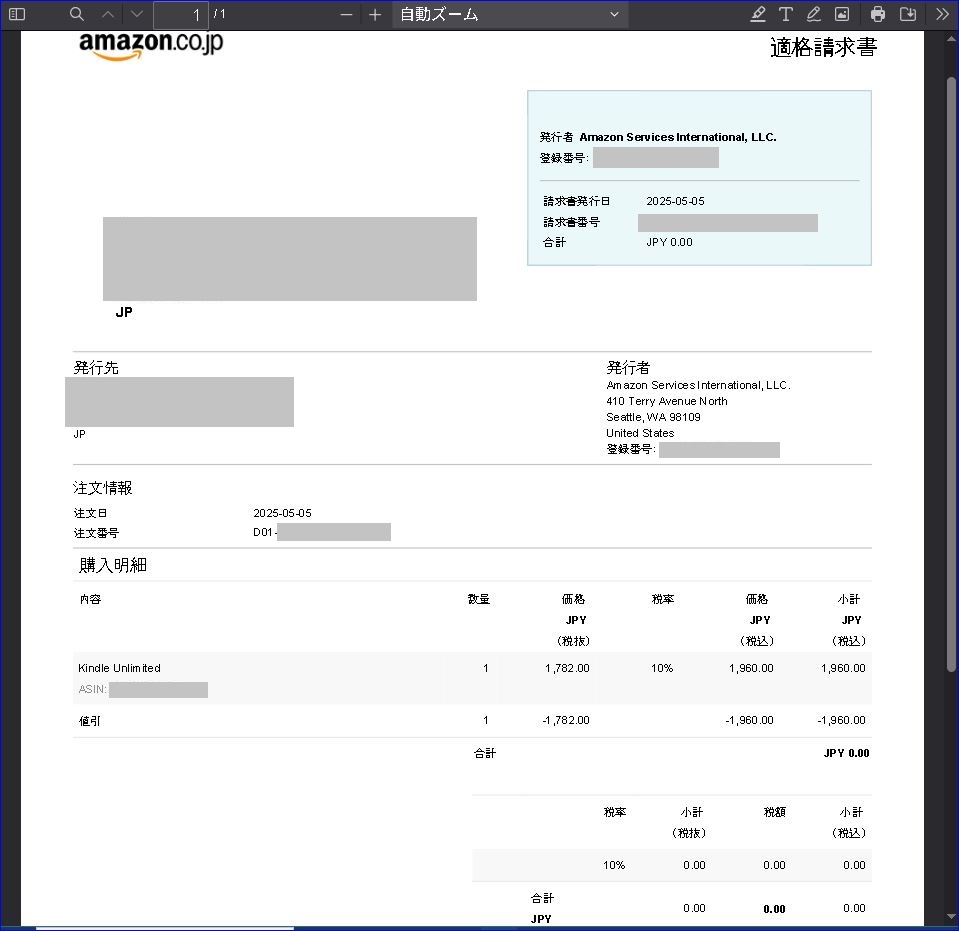Image resolution: width=959 pixels, height=931 pixels.
Task: Click the 値引 discount row label
Action: 89,721
